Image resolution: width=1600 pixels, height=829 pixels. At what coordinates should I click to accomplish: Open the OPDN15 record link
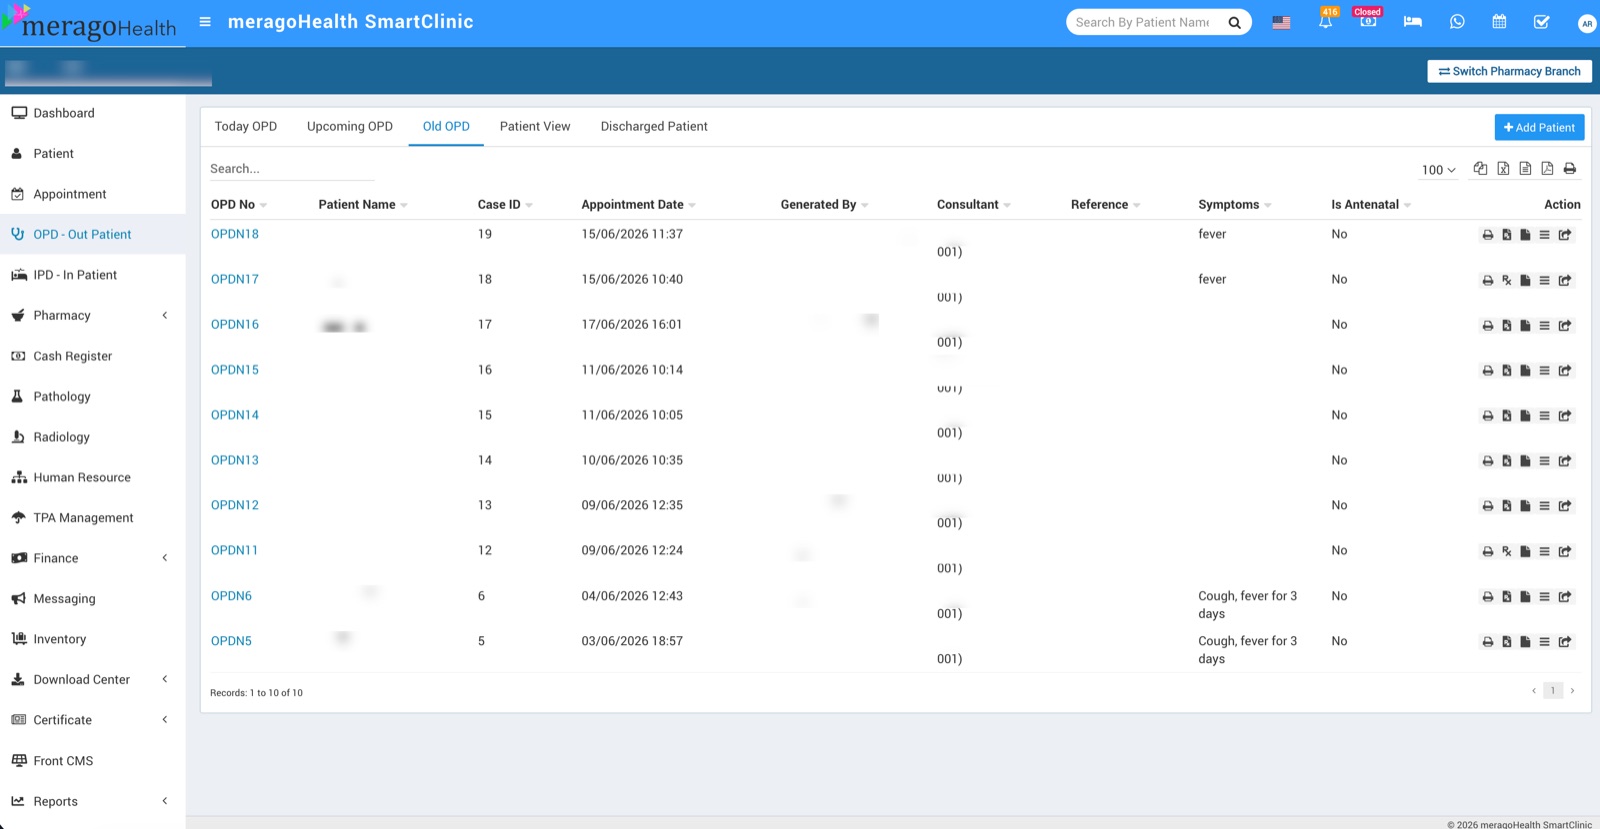[x=235, y=370]
